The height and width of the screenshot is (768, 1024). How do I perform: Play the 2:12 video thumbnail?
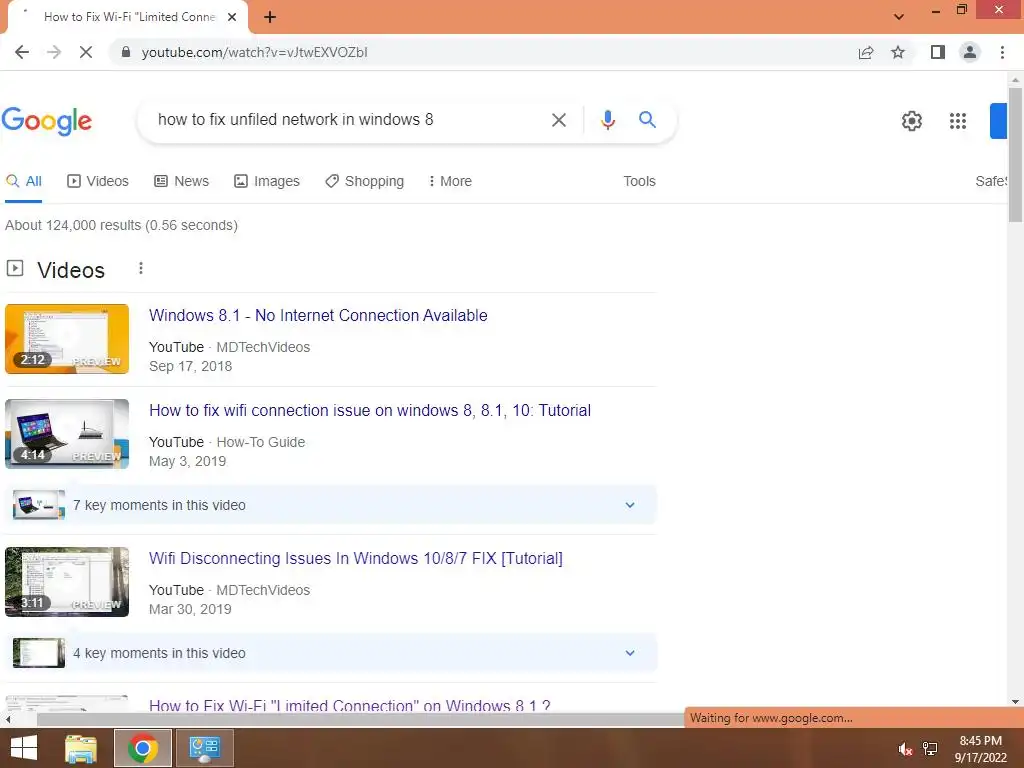click(67, 339)
